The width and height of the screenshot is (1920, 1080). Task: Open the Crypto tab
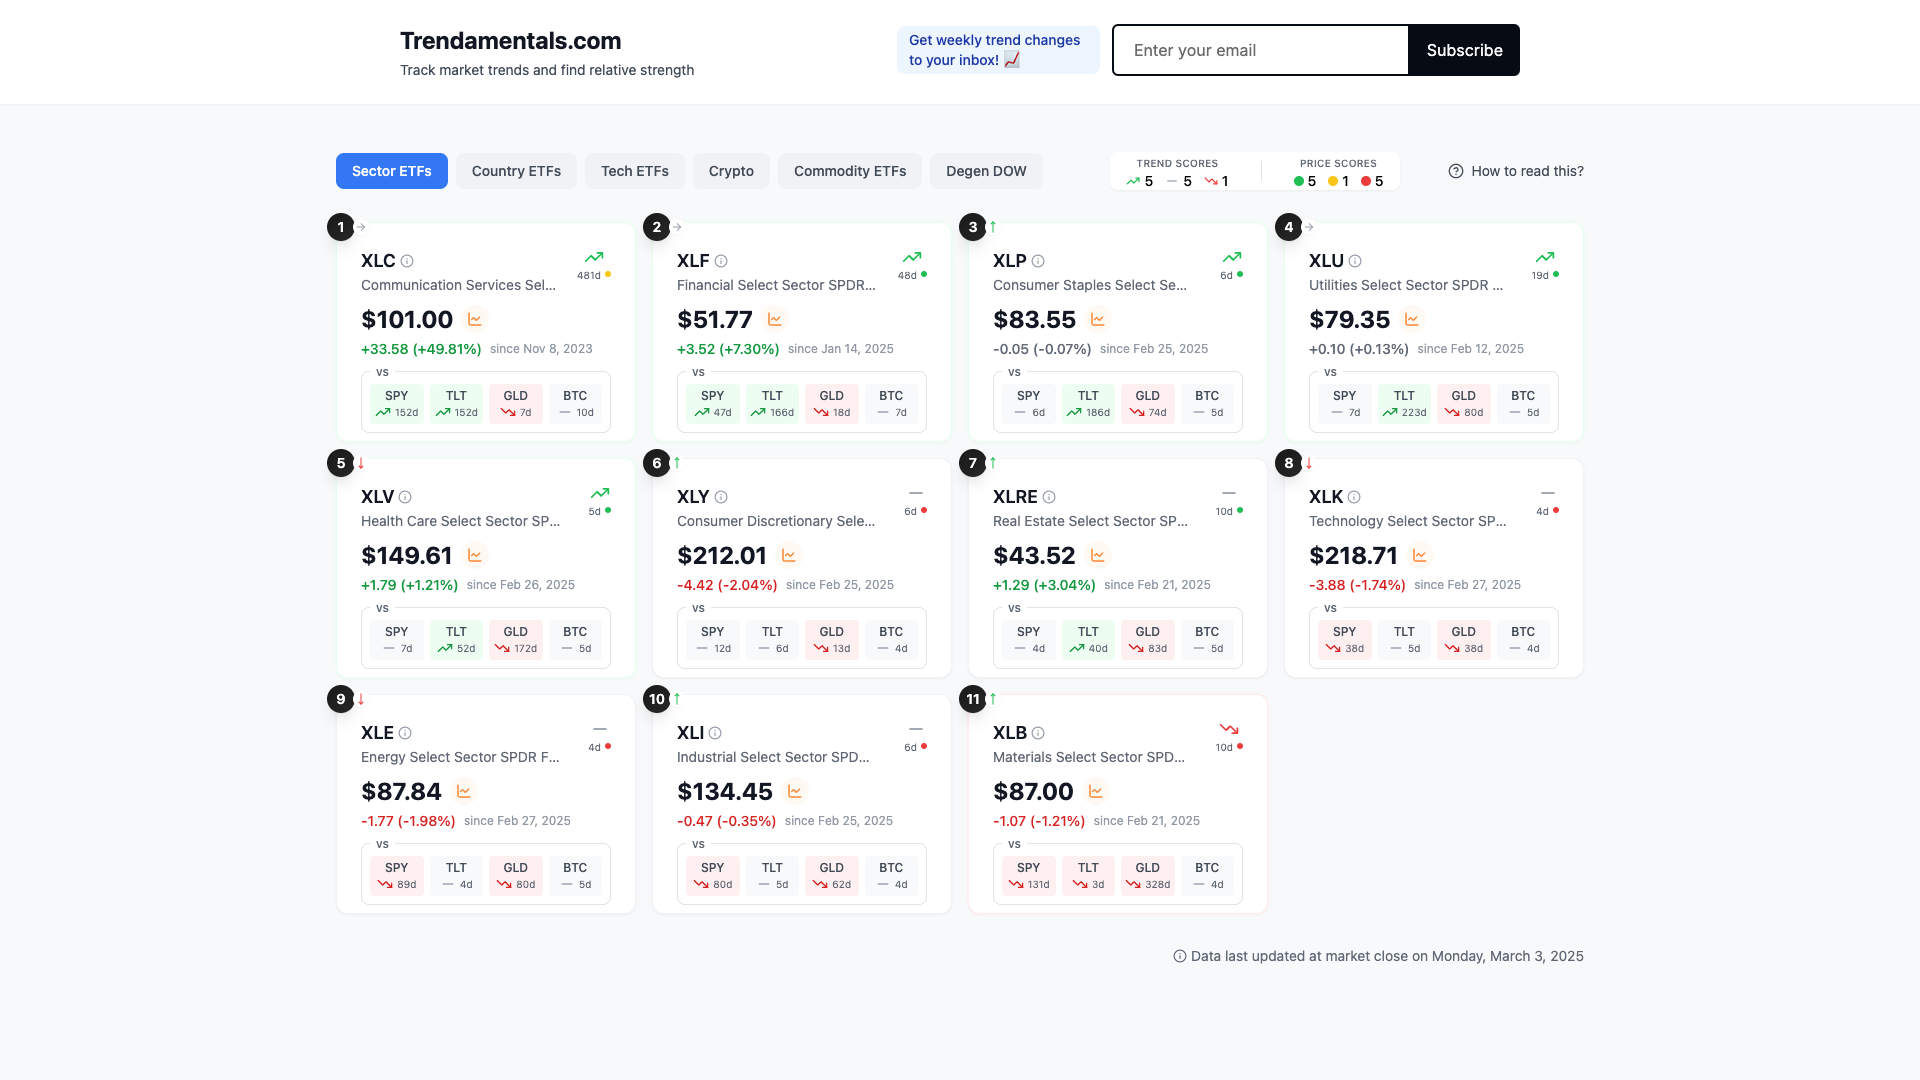point(731,171)
